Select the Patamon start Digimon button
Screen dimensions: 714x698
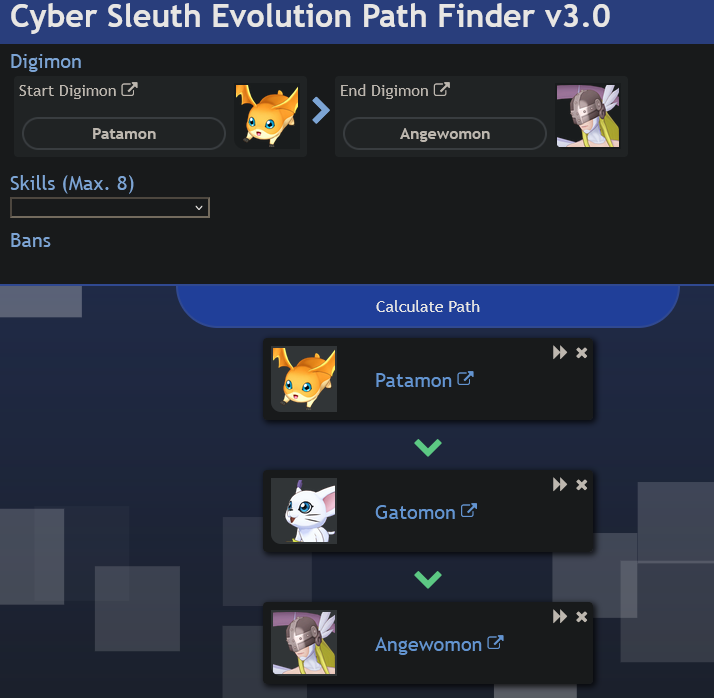124,133
